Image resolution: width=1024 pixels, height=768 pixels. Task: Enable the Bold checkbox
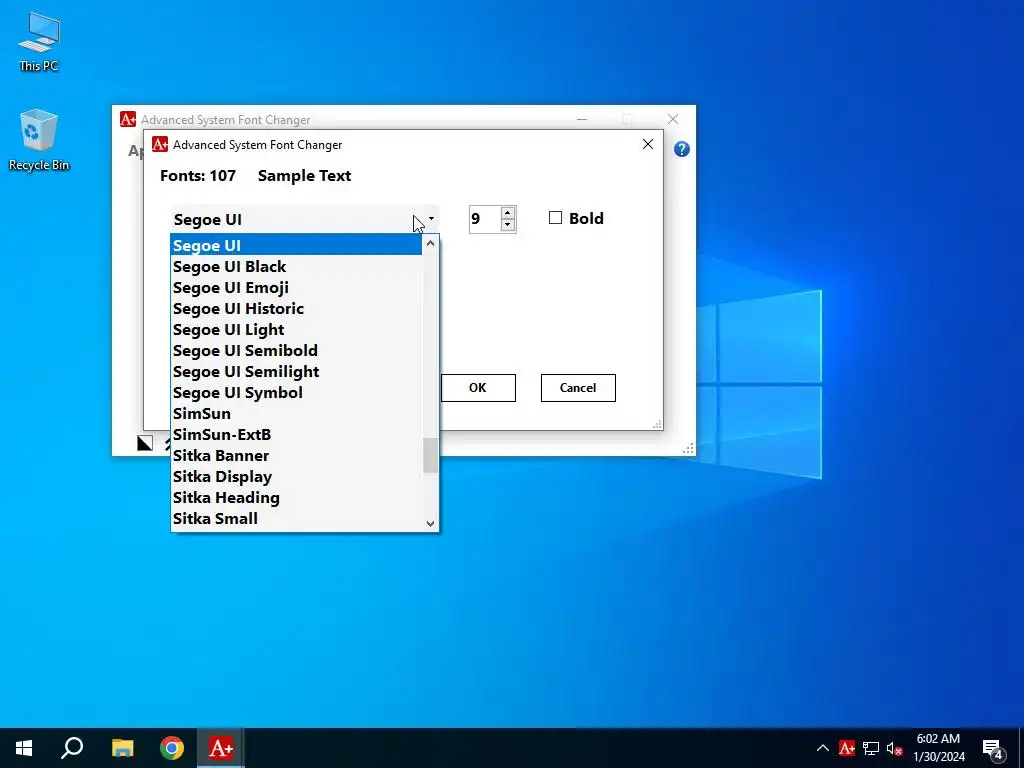[555, 218]
